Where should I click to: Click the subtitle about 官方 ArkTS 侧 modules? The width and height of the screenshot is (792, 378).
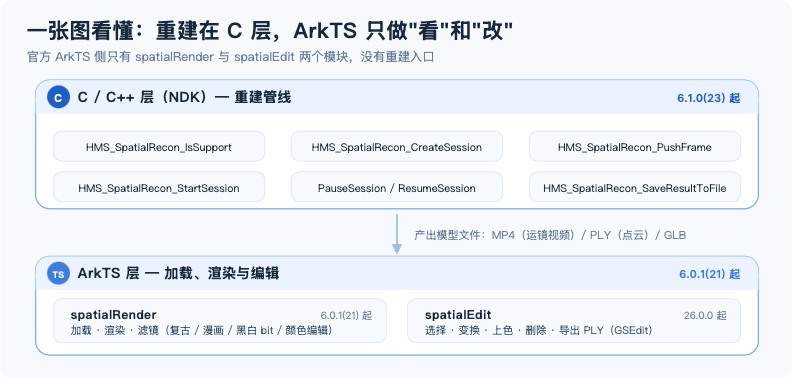point(230,57)
